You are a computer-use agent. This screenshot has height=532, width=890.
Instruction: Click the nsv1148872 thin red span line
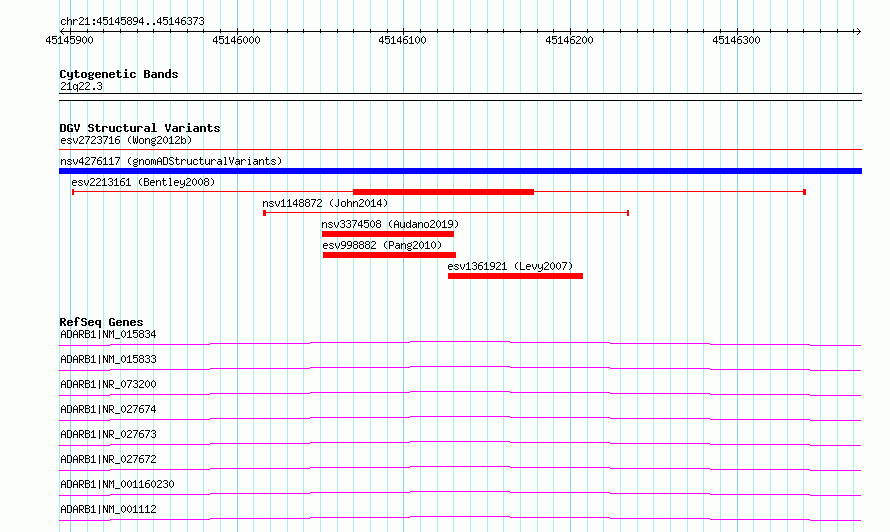click(x=446, y=213)
